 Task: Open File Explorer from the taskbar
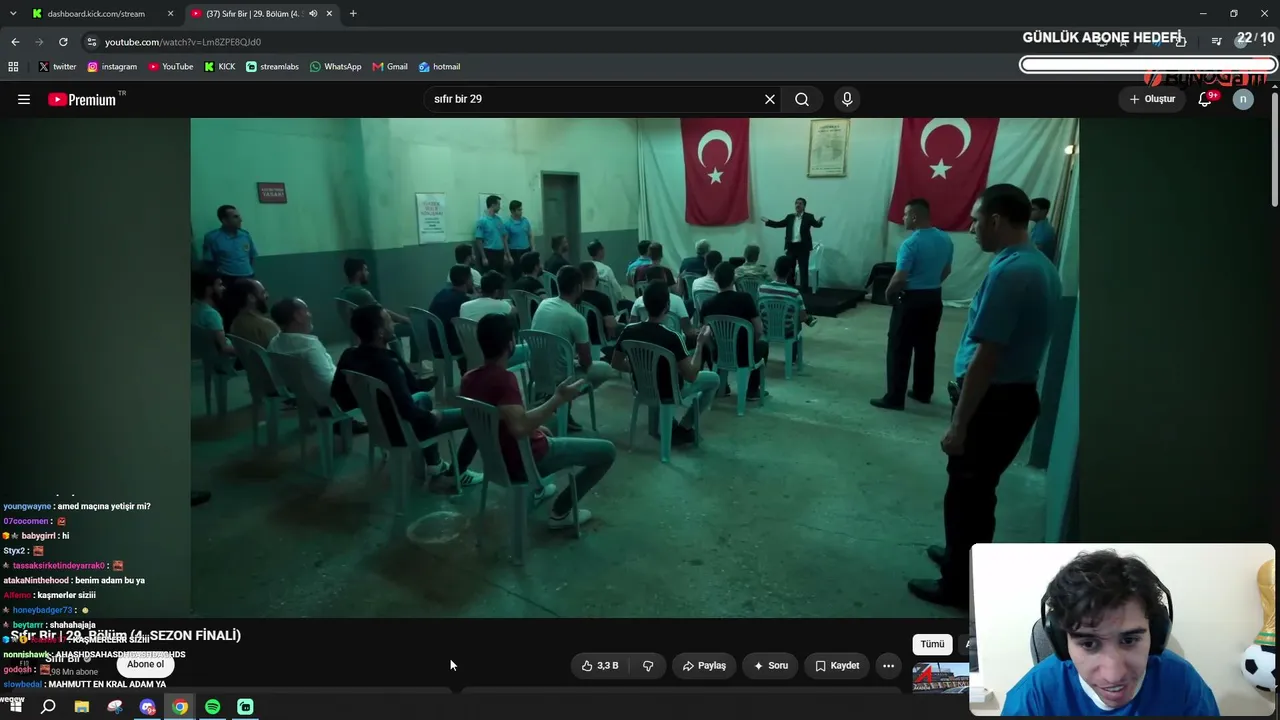pos(82,707)
